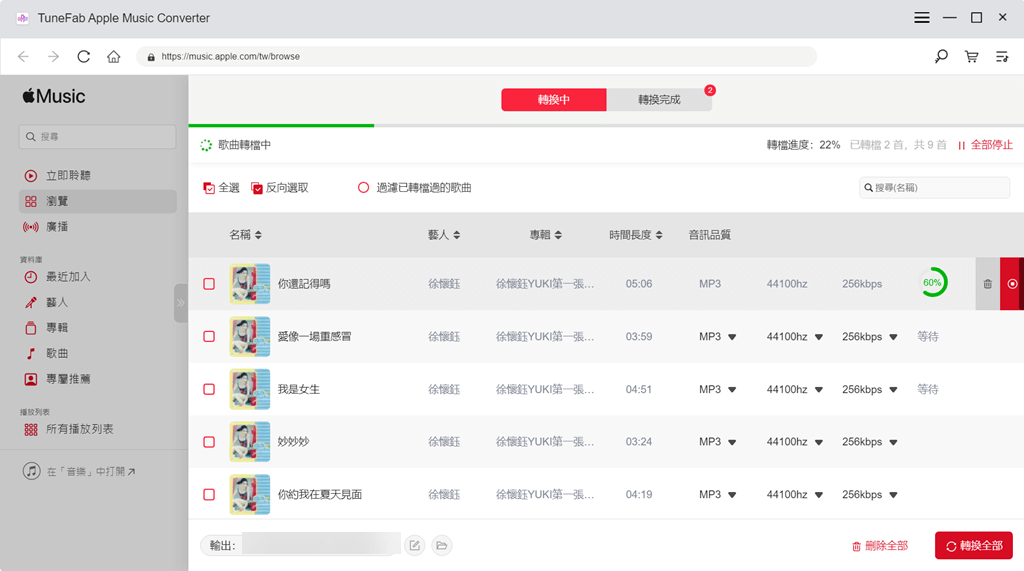Tick the checkbox for 你約我在夏天見面

click(x=209, y=495)
